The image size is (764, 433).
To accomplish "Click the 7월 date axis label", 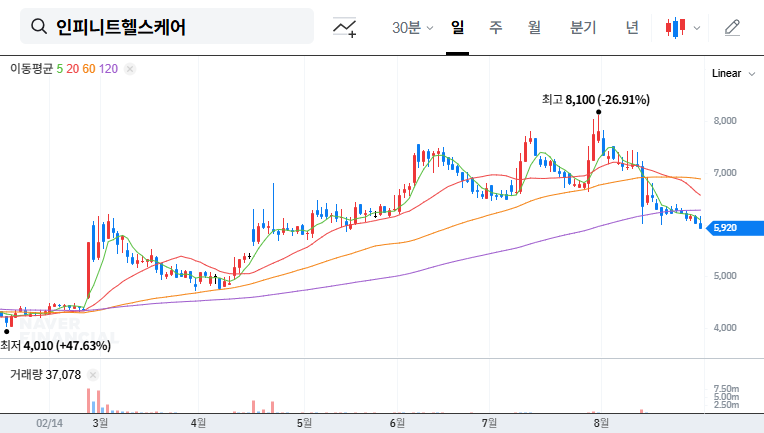I will pyautogui.click(x=489, y=423).
